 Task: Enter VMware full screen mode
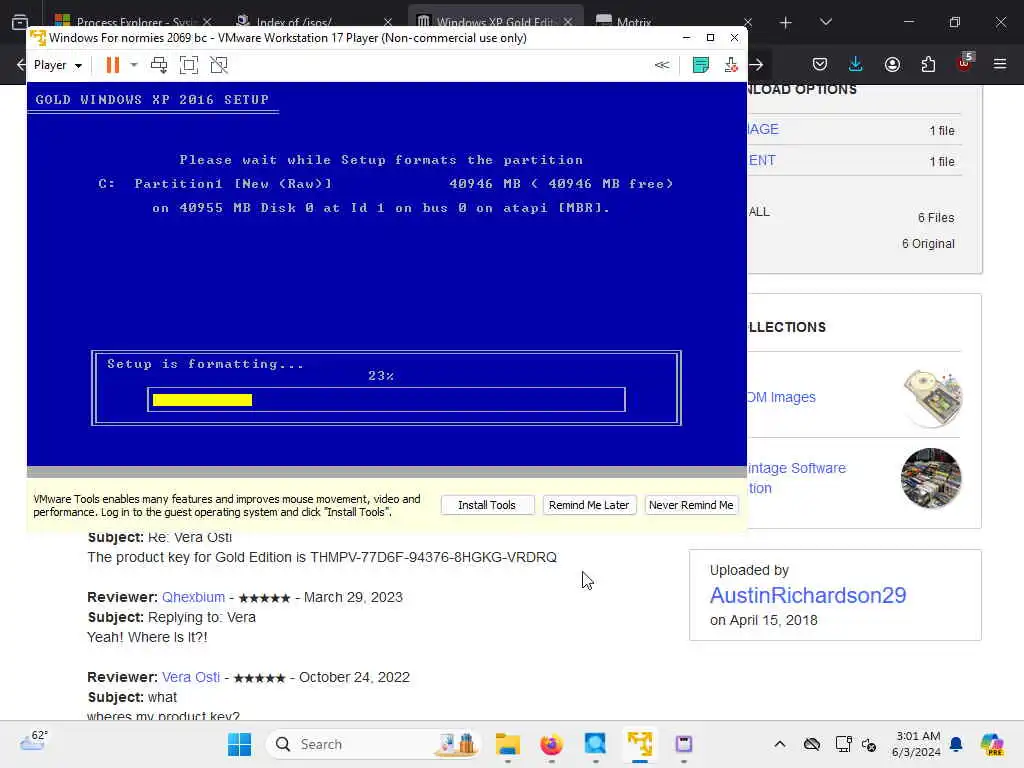click(x=189, y=65)
